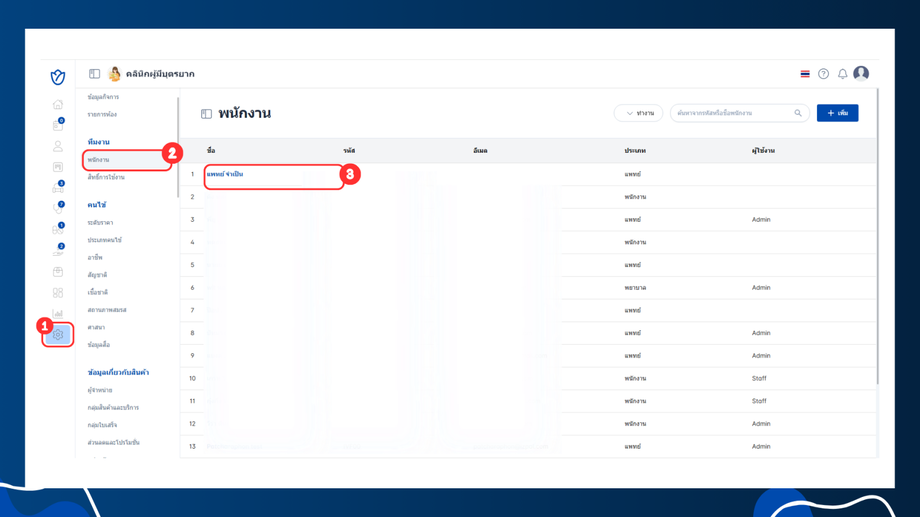Open ข้อมูลกิจการ menu item
This screenshot has width=920, height=517.
(103, 97)
